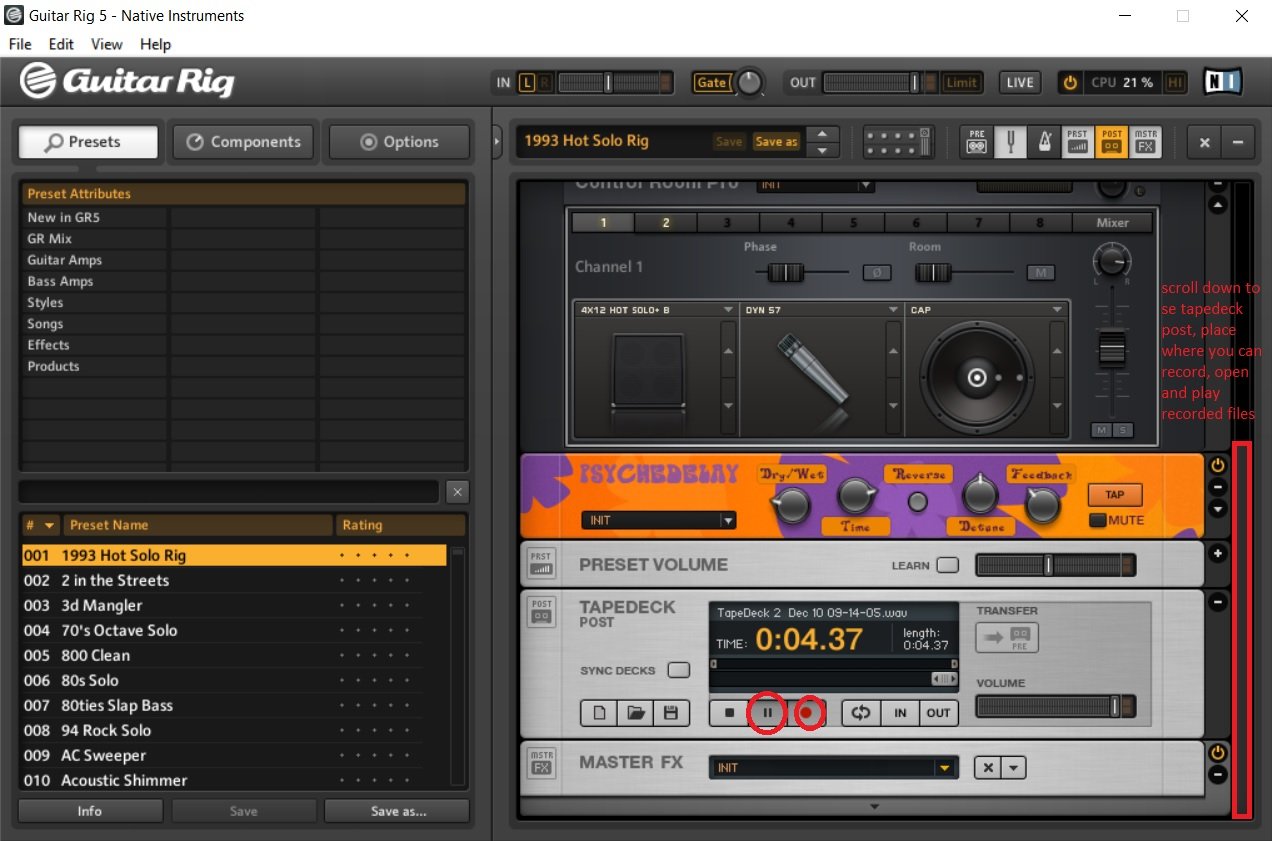Save the Tapedeck recording to disk
Viewport: 1272px width, 841px height.
tap(670, 713)
